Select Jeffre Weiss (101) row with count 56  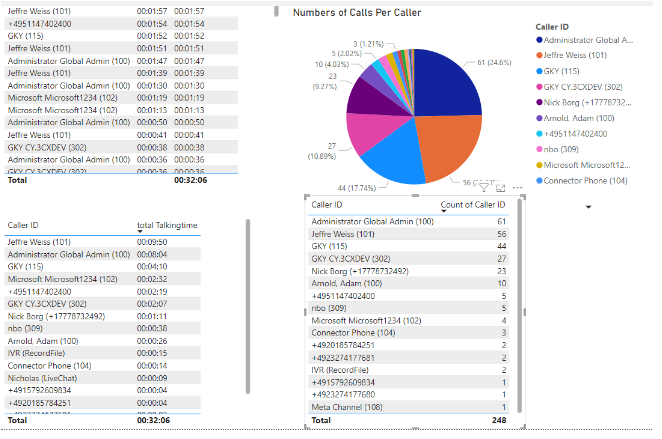409,234
